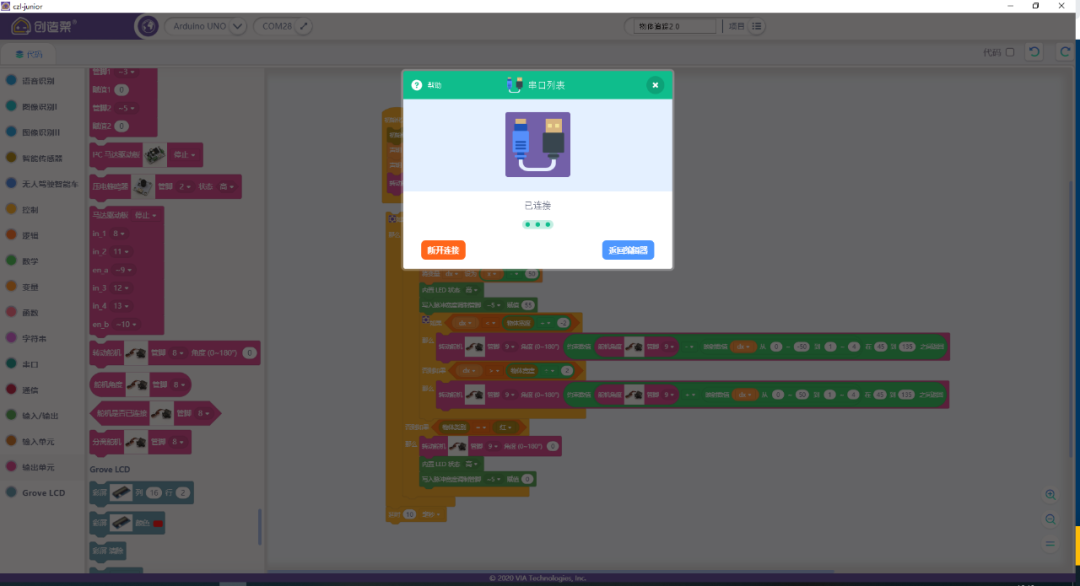
Task: Open the PC马达驱动板 停止 dropdown
Action: tap(187, 155)
